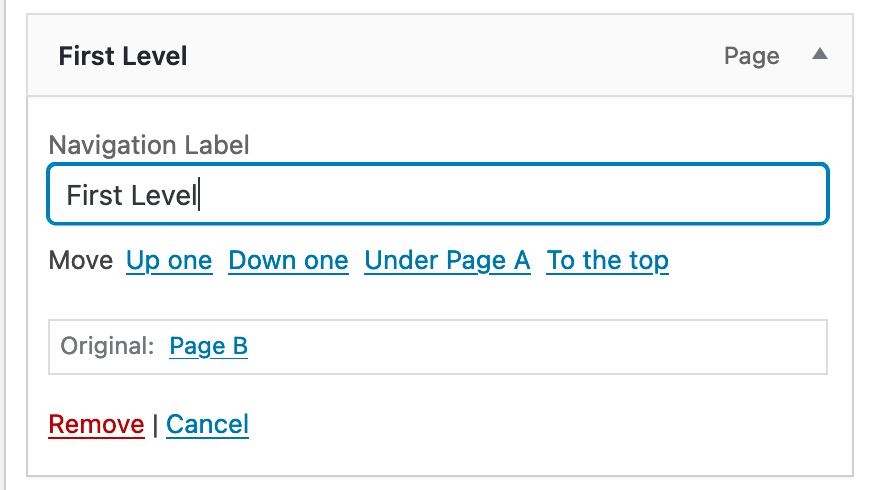Image resolution: width=884 pixels, height=490 pixels.
Task: Click the Move label text
Action: point(80,261)
